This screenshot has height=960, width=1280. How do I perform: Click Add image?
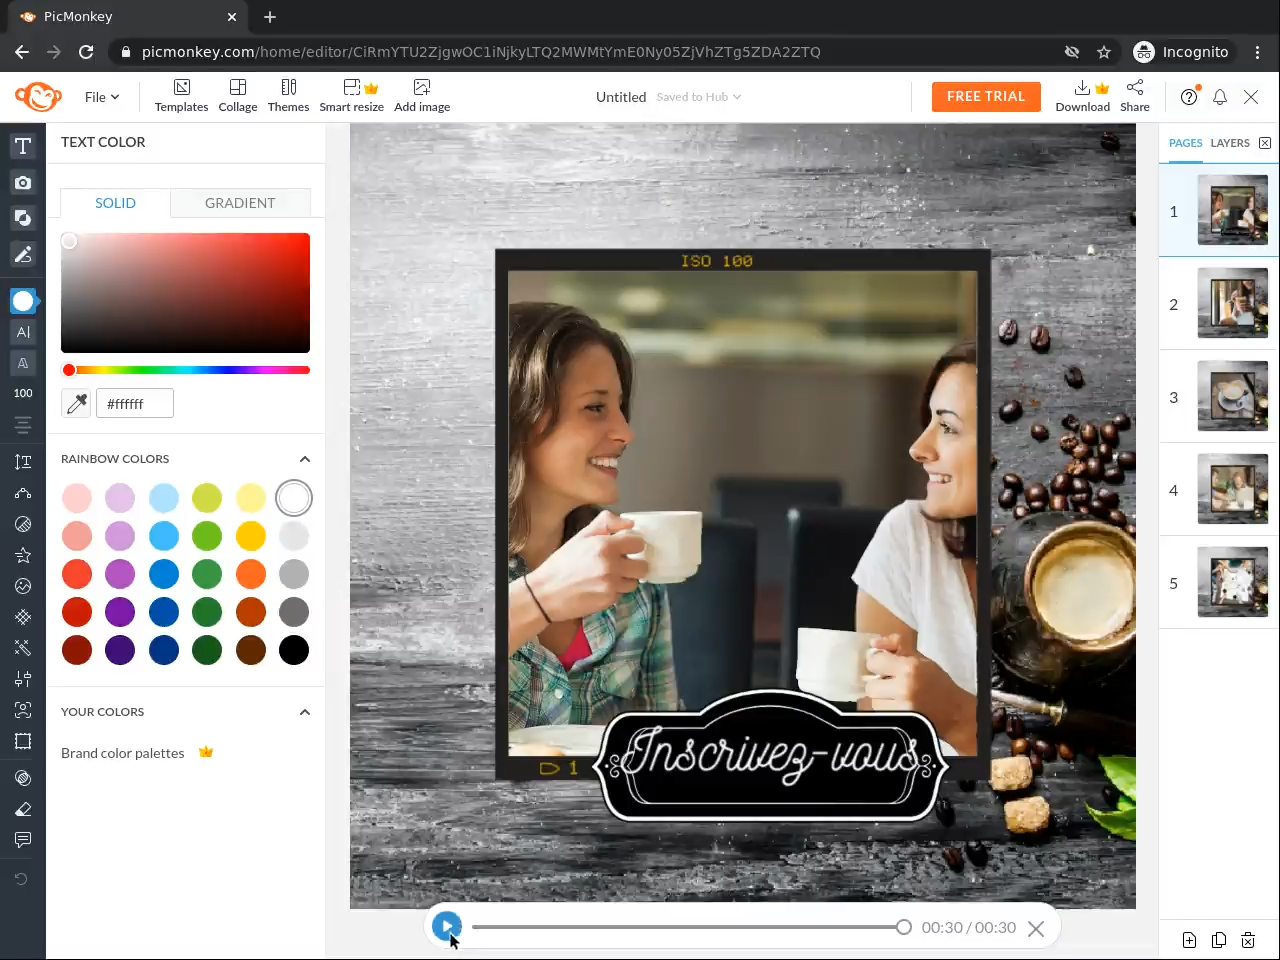pos(422,96)
